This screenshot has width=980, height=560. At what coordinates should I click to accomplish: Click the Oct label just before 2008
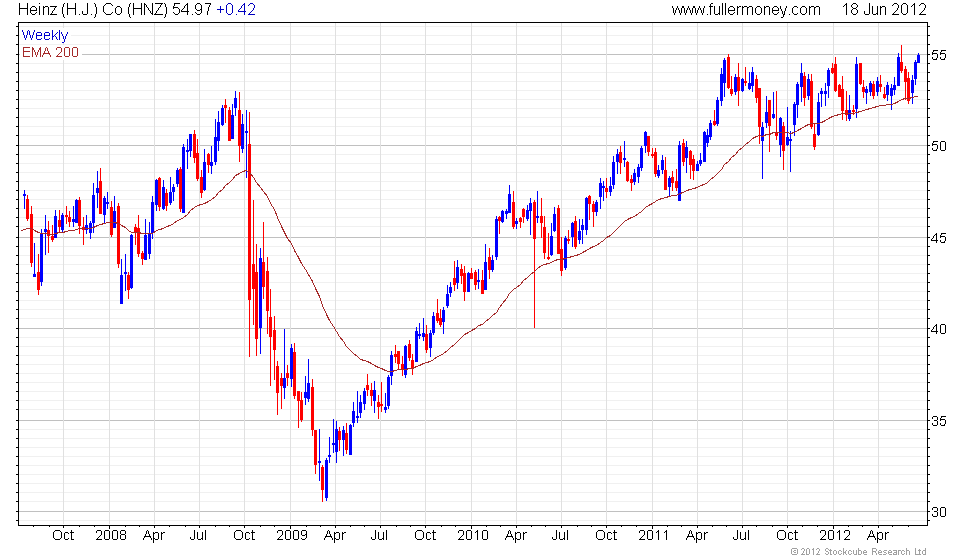coord(63,536)
